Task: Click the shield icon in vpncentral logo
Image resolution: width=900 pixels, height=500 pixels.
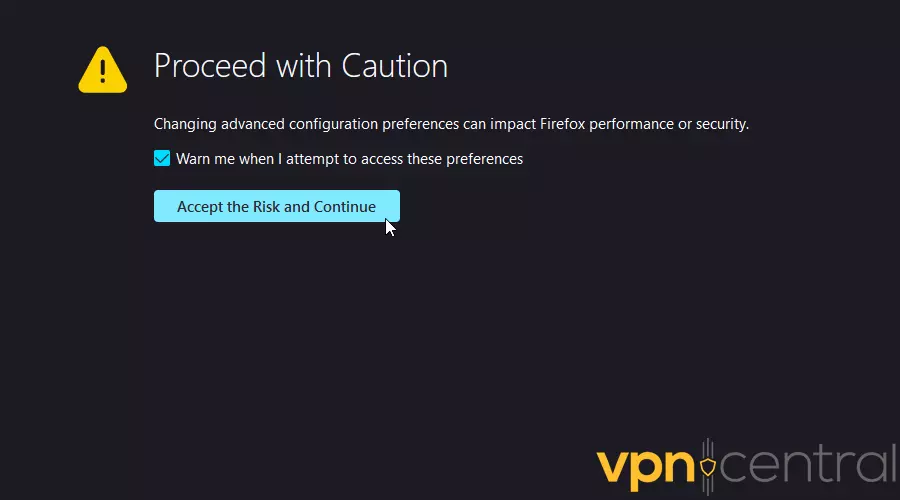Action: [x=708, y=466]
